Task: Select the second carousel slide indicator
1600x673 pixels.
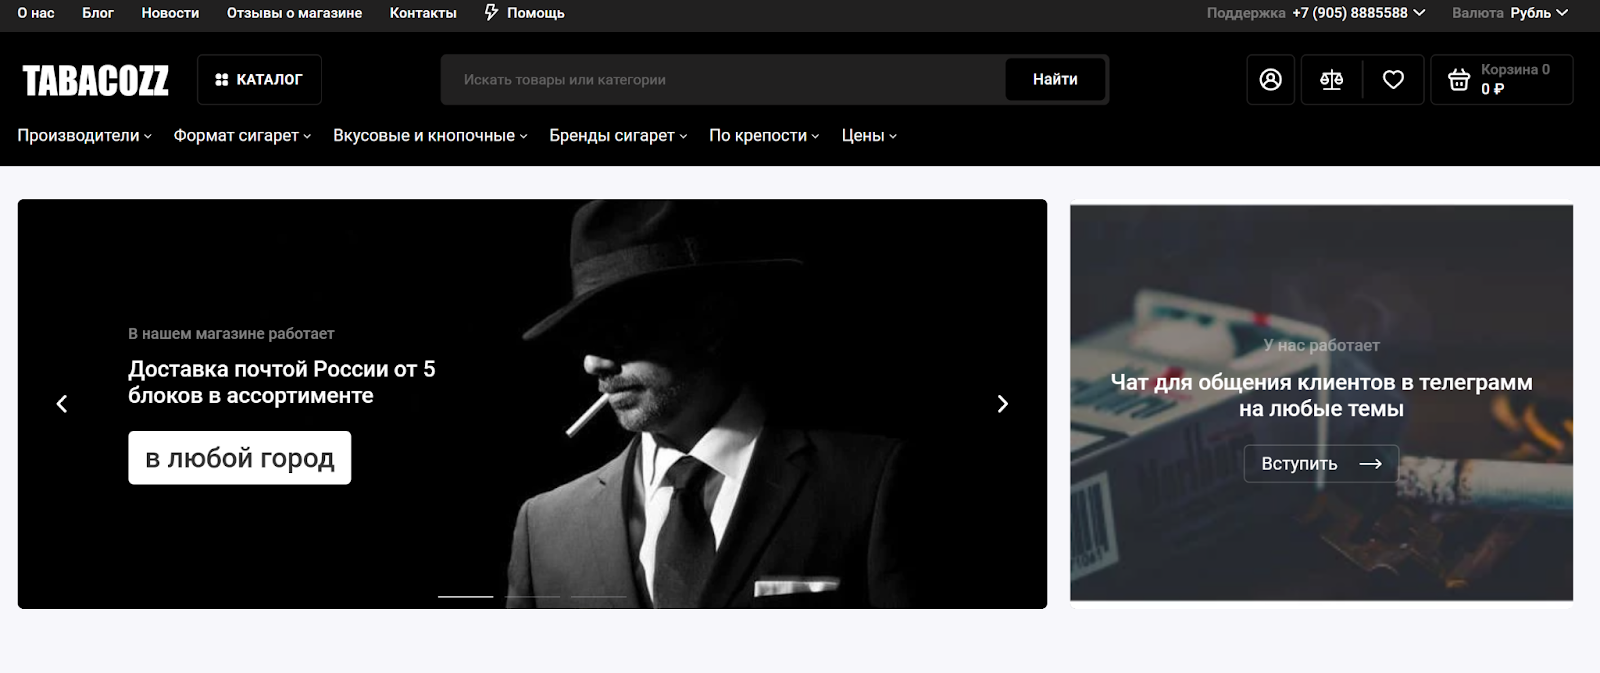Action: pyautogui.click(x=532, y=597)
